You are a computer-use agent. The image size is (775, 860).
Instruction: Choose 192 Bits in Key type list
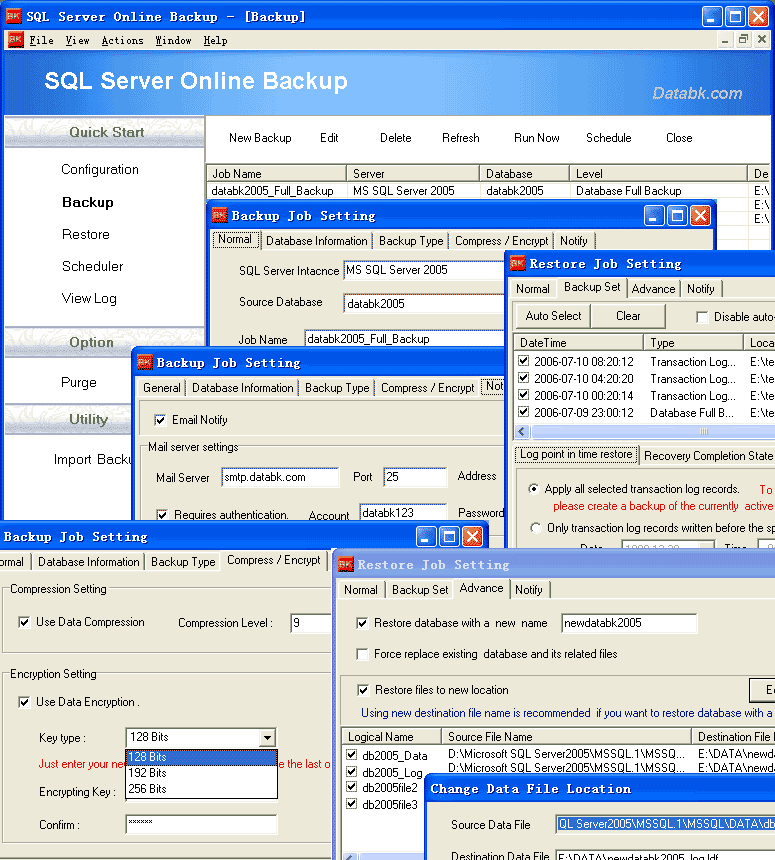pos(201,773)
